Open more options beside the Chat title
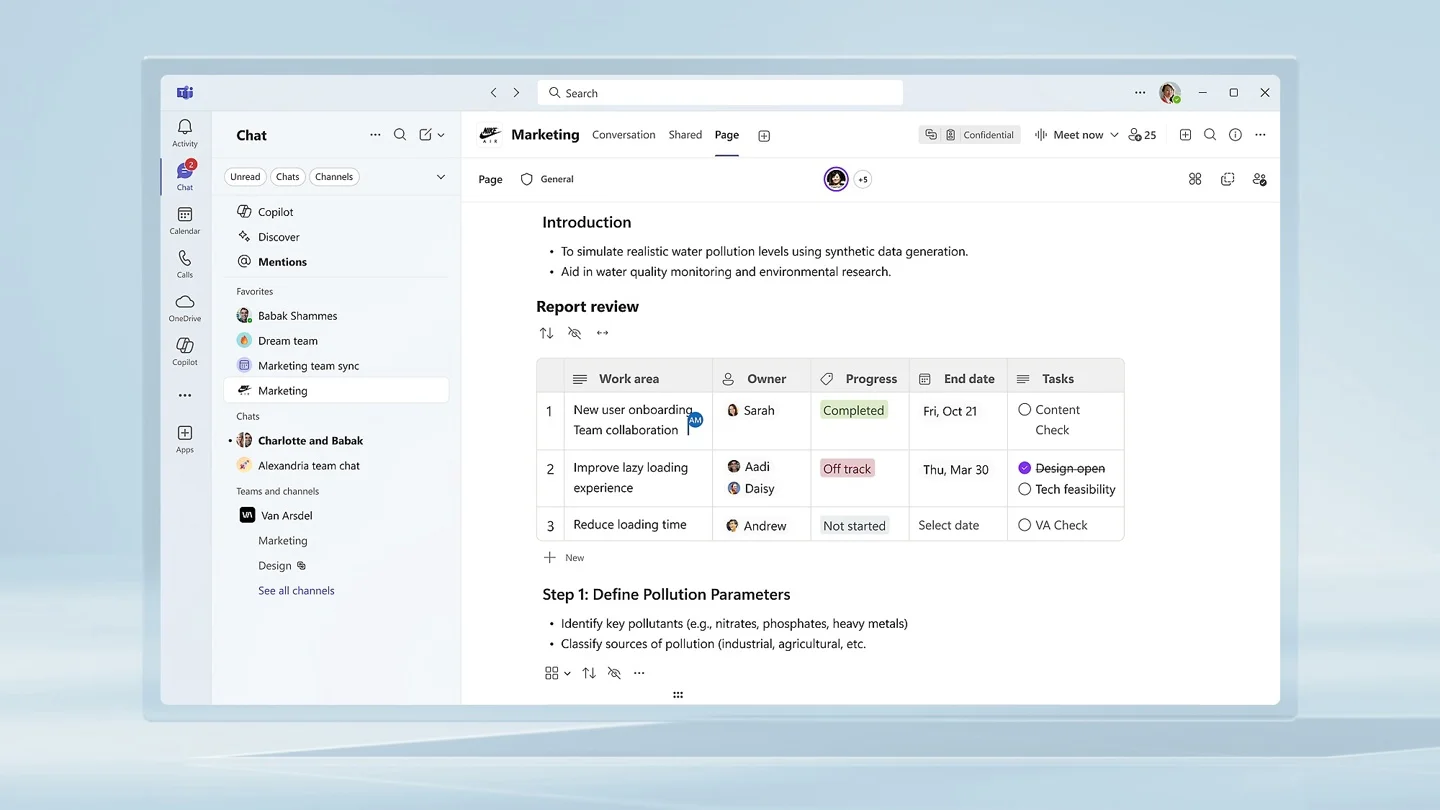The width and height of the screenshot is (1440, 810). click(375, 135)
